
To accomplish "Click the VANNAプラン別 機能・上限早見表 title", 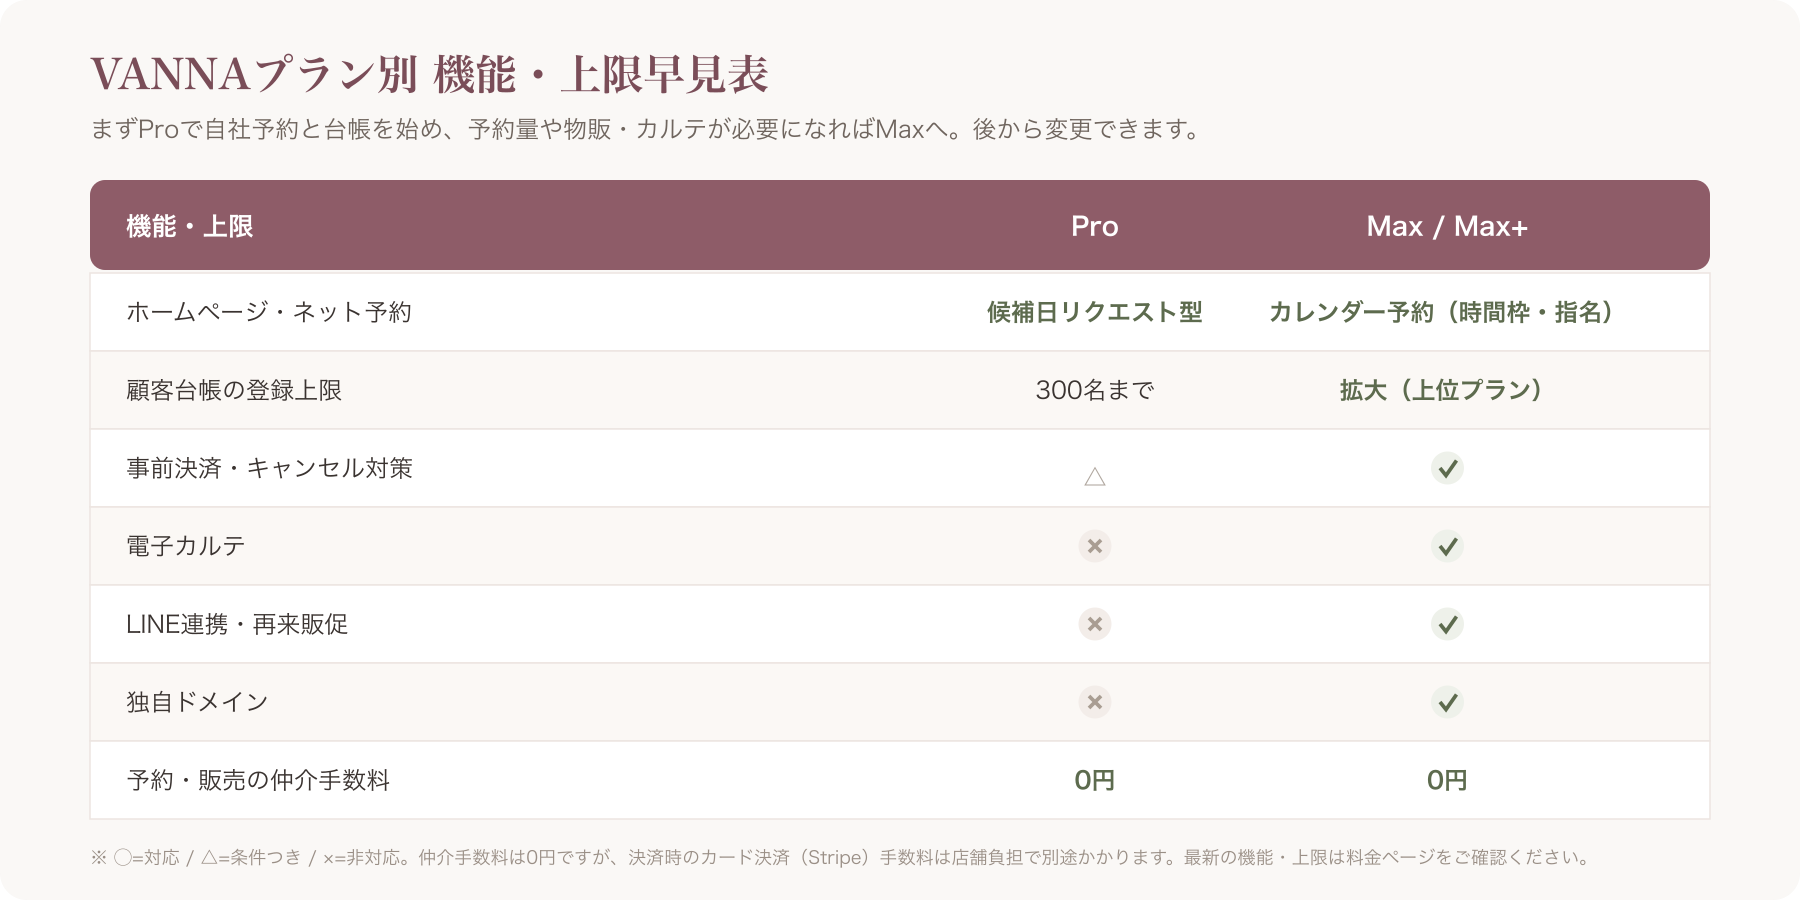I will coord(430,75).
